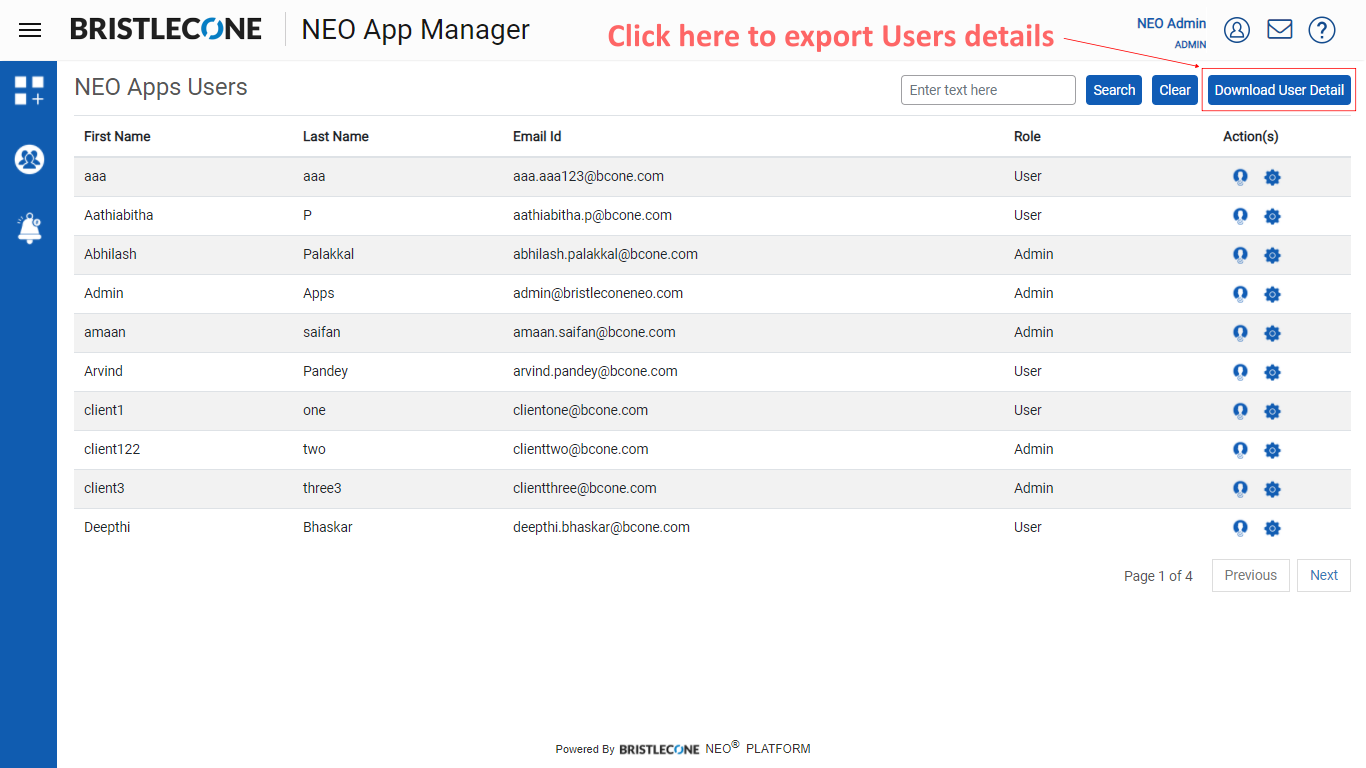Click user icon for admin@bristleconeneo.com row
This screenshot has height=768, width=1366.
click(1240, 294)
